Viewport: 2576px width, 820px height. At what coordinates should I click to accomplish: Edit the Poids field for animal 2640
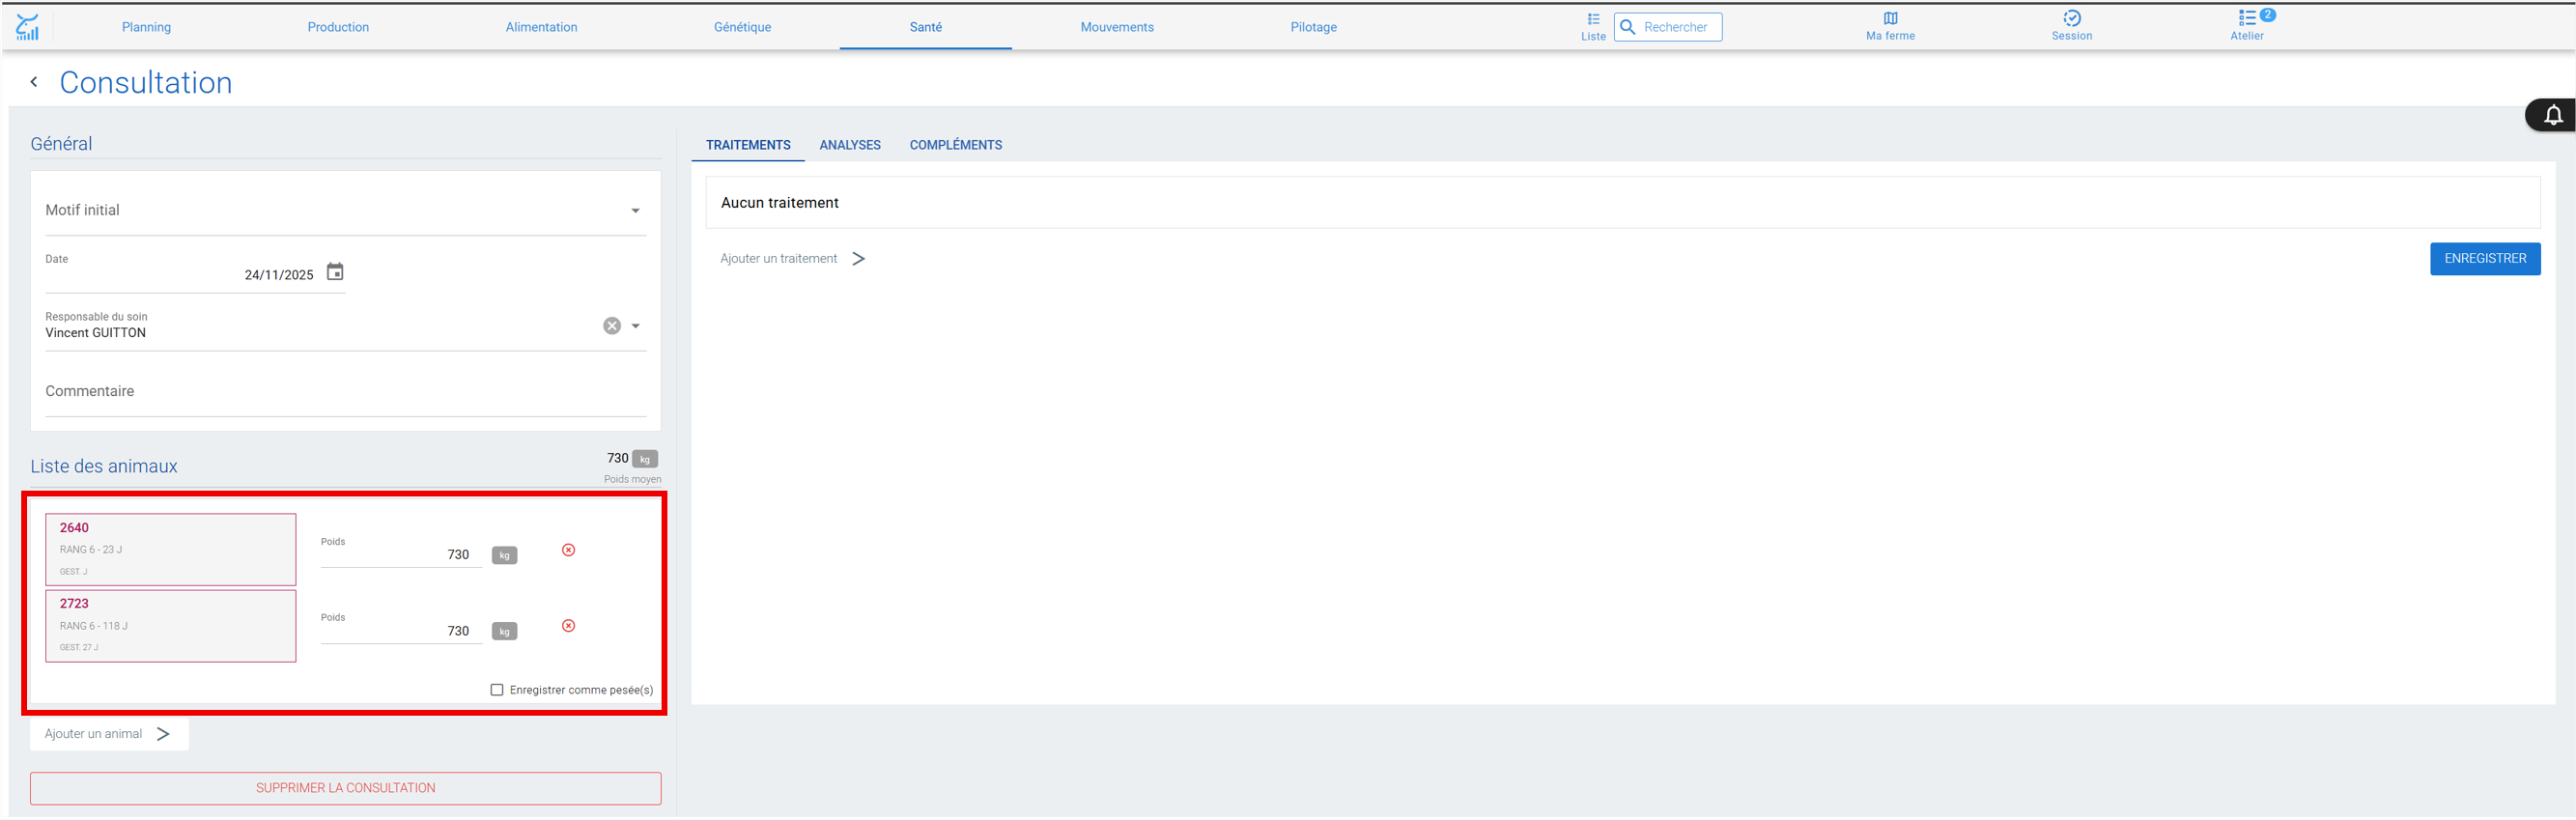(401, 555)
